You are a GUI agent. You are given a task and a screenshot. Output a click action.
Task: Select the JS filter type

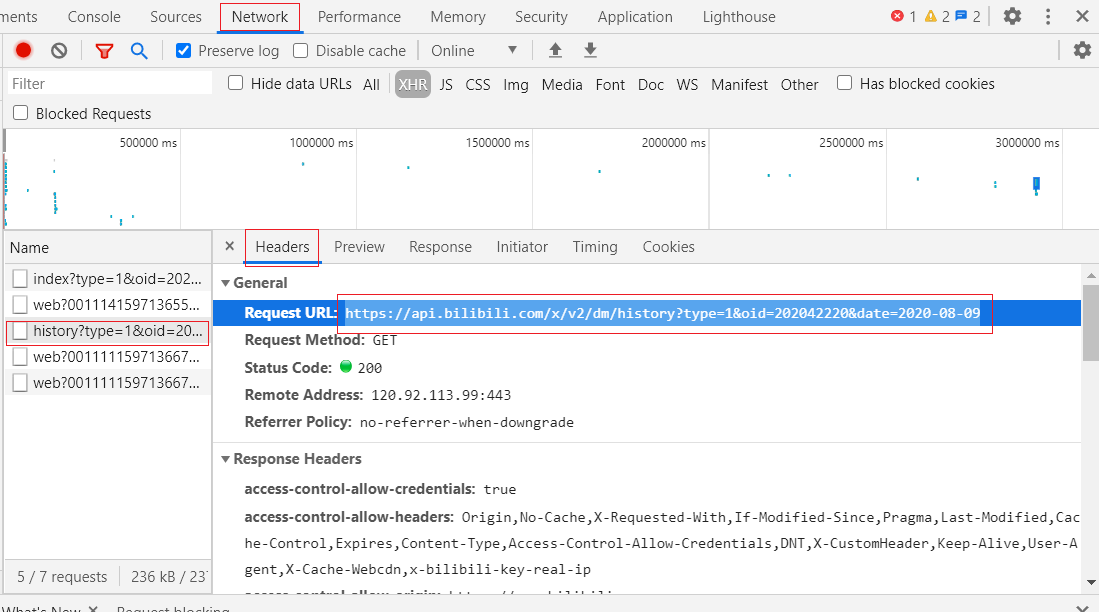click(446, 85)
